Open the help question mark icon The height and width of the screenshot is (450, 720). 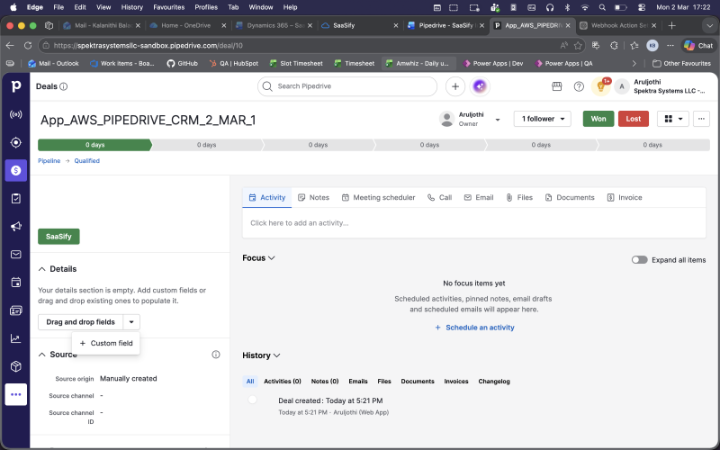pos(579,86)
